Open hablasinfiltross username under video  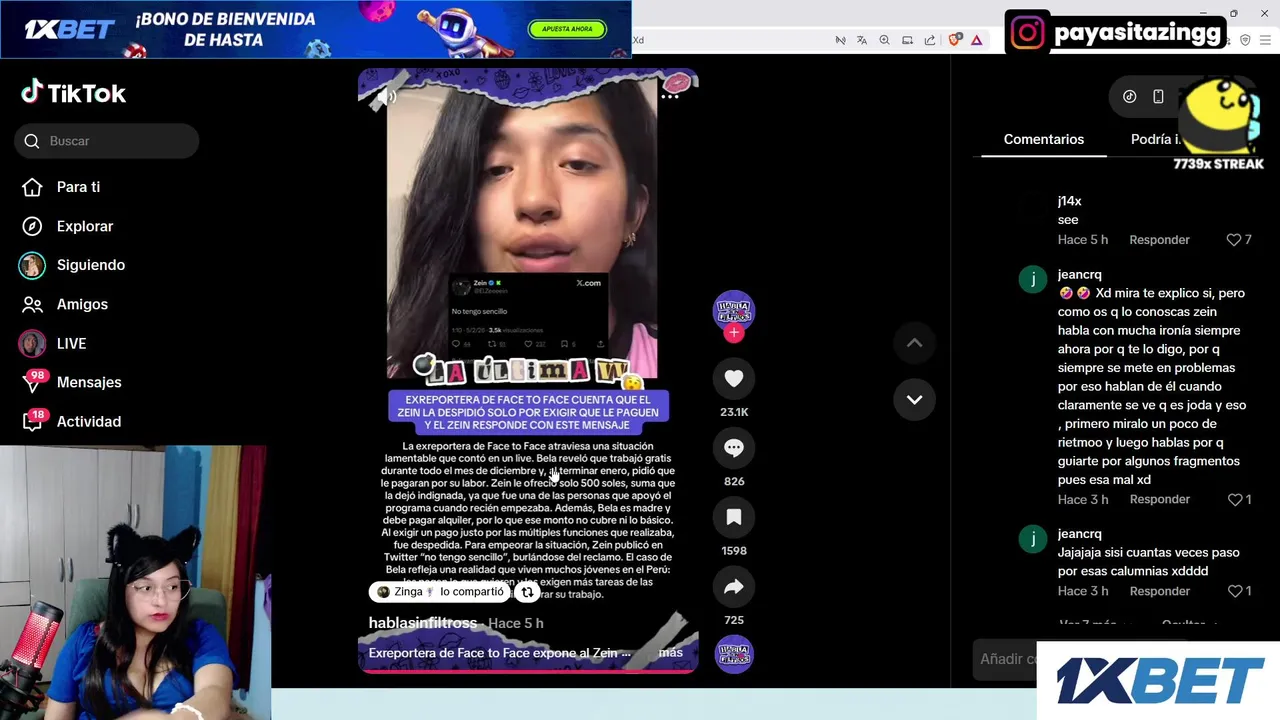[x=422, y=623]
